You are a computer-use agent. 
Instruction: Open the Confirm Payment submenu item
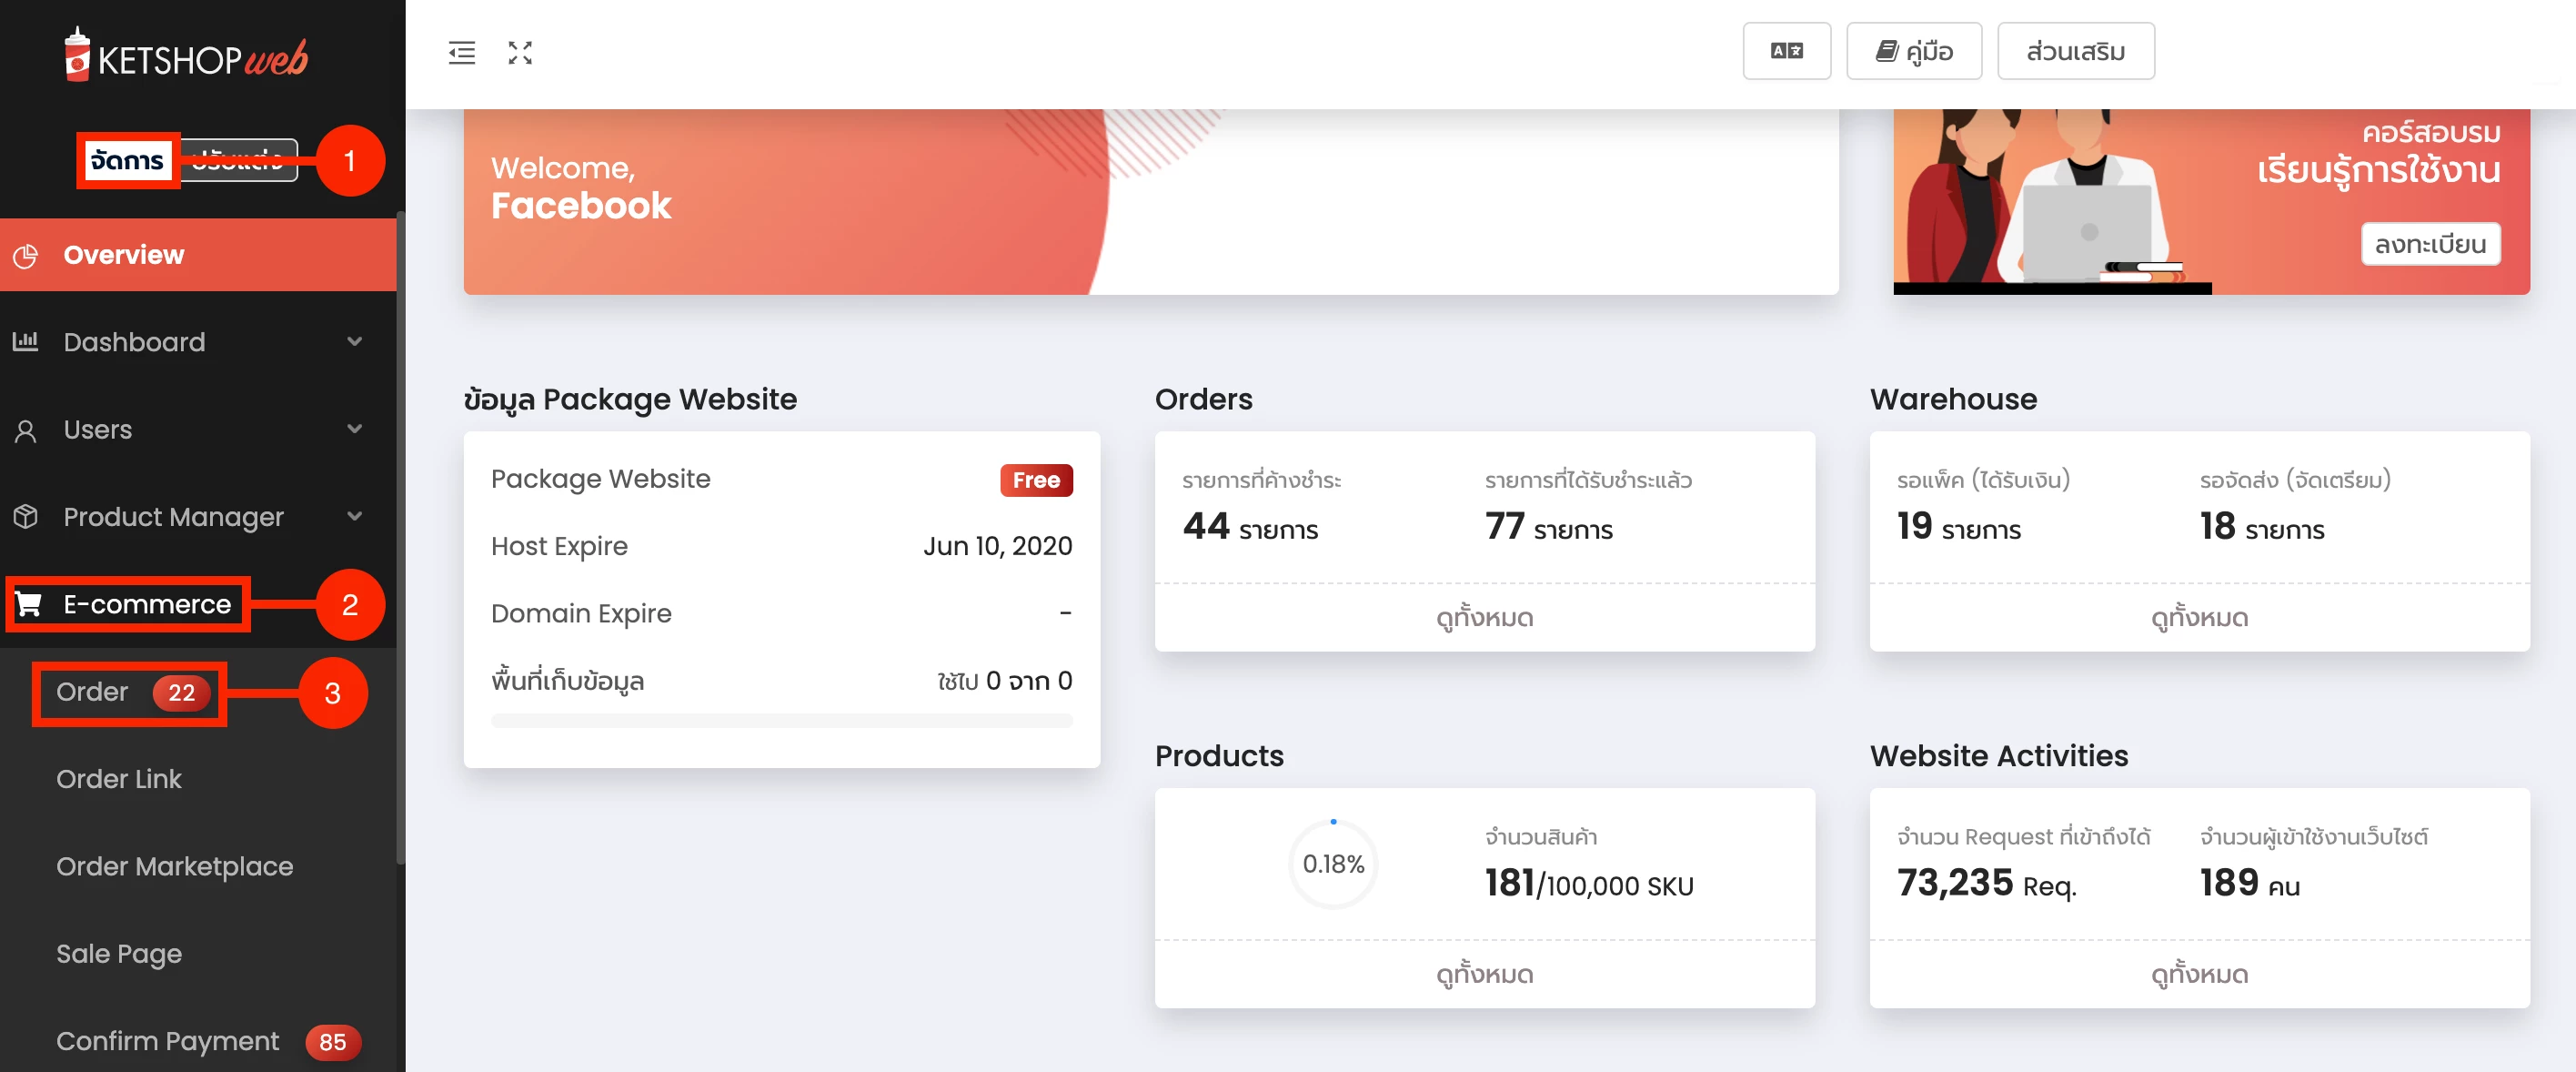point(198,1042)
